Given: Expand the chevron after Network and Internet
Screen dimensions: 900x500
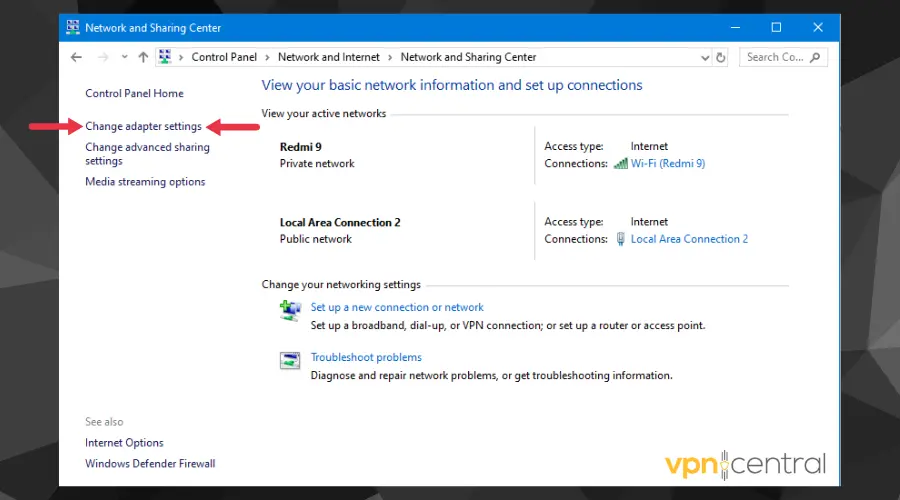Looking at the screenshot, I should pyautogui.click(x=390, y=57).
